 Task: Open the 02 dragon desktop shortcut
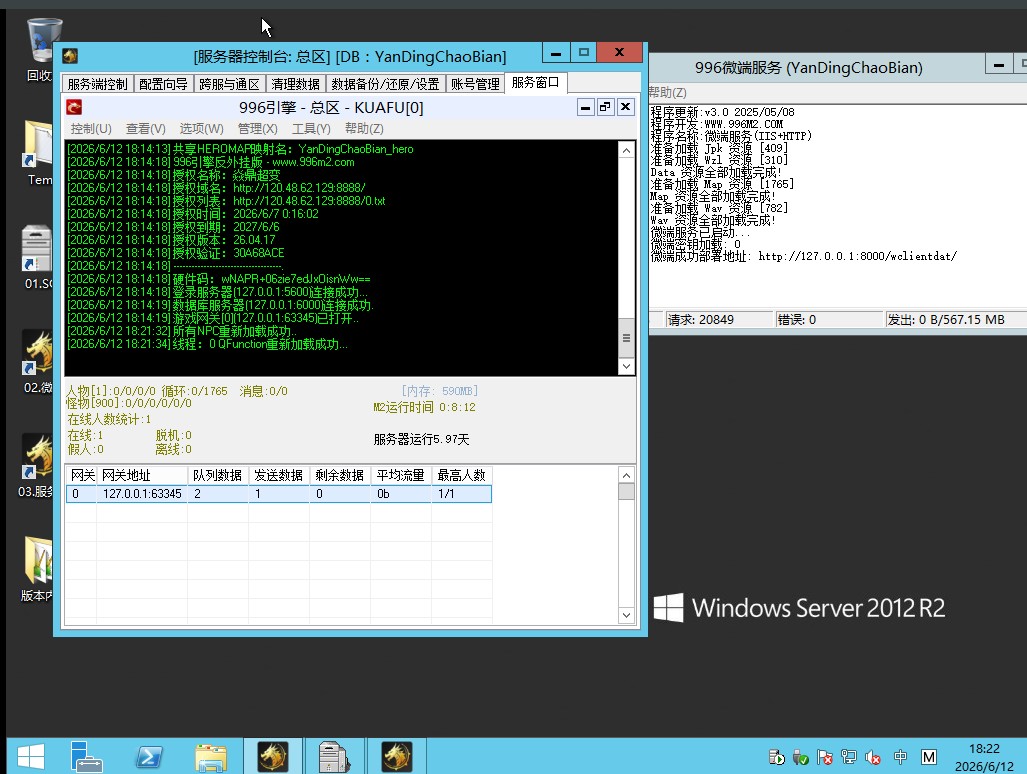38,361
